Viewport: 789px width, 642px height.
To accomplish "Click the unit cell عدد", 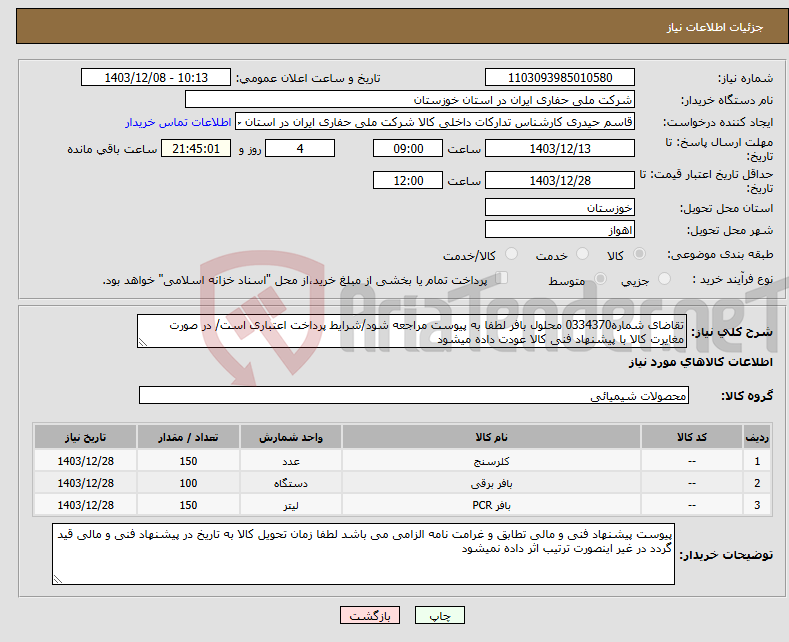I will (291, 461).
